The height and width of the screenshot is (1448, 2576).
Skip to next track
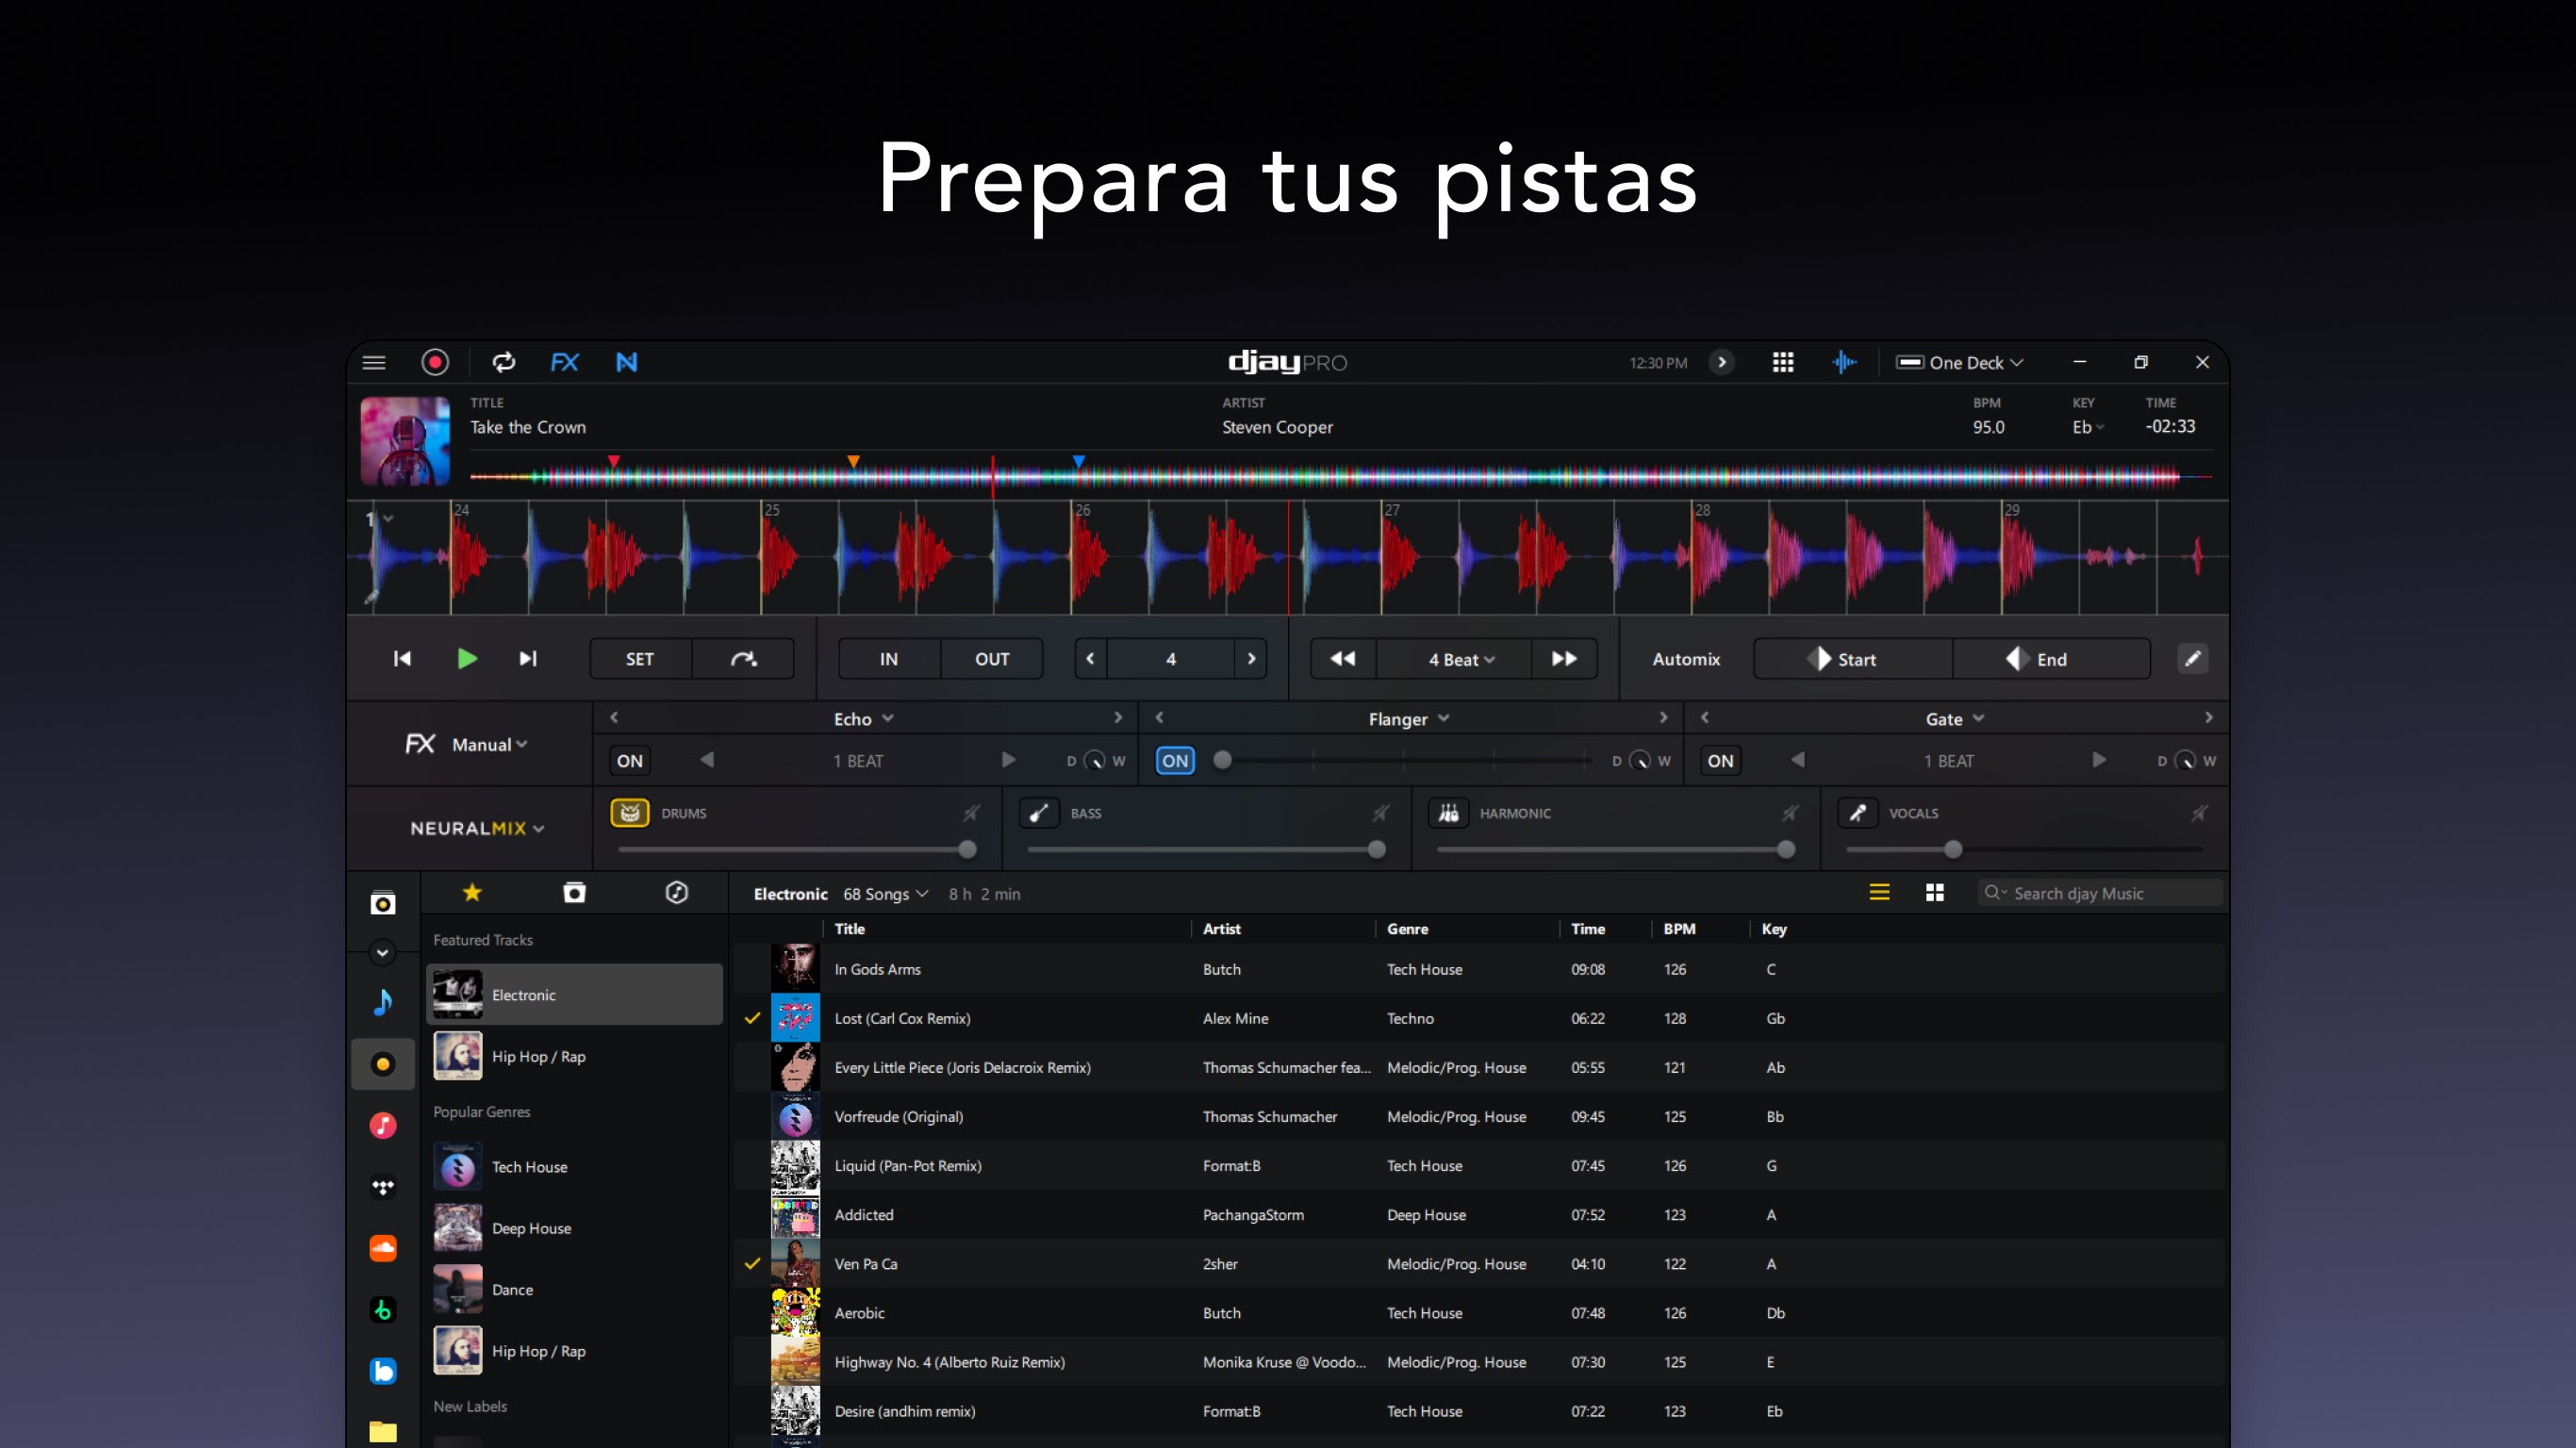tap(528, 658)
